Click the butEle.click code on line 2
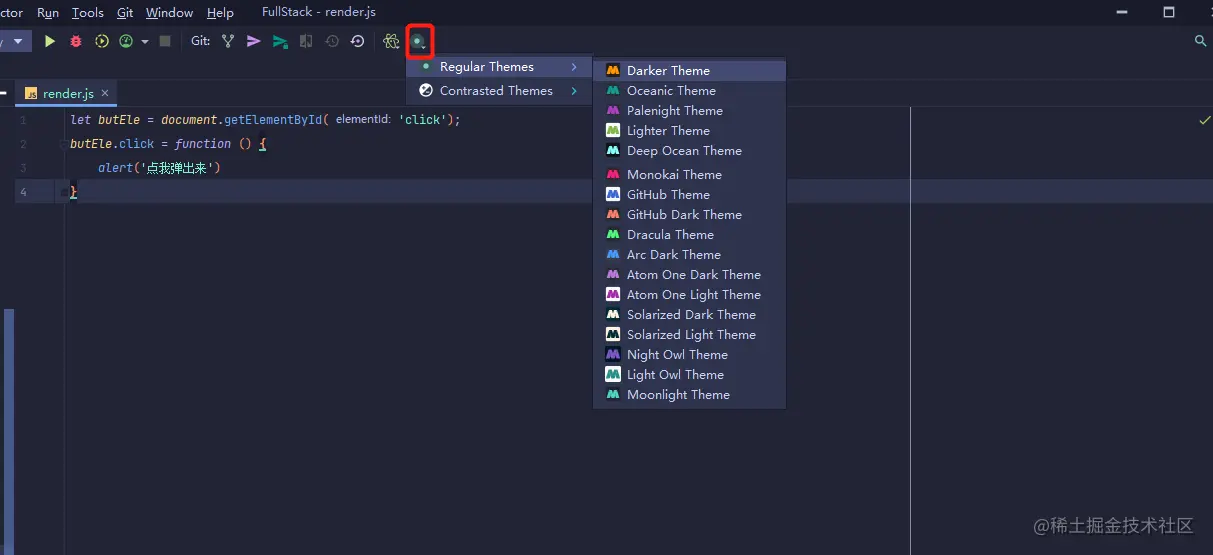 [x=112, y=144]
